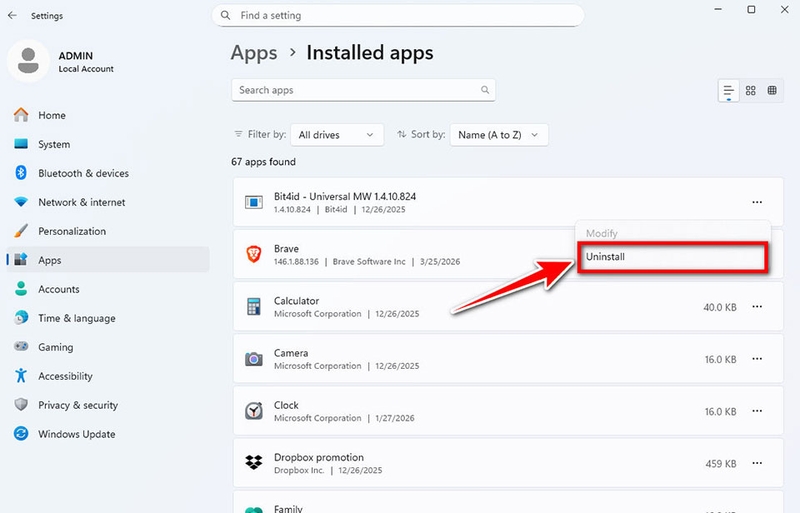This screenshot has width=800, height=513.
Task: Click the Brave app name
Action: coord(286,249)
